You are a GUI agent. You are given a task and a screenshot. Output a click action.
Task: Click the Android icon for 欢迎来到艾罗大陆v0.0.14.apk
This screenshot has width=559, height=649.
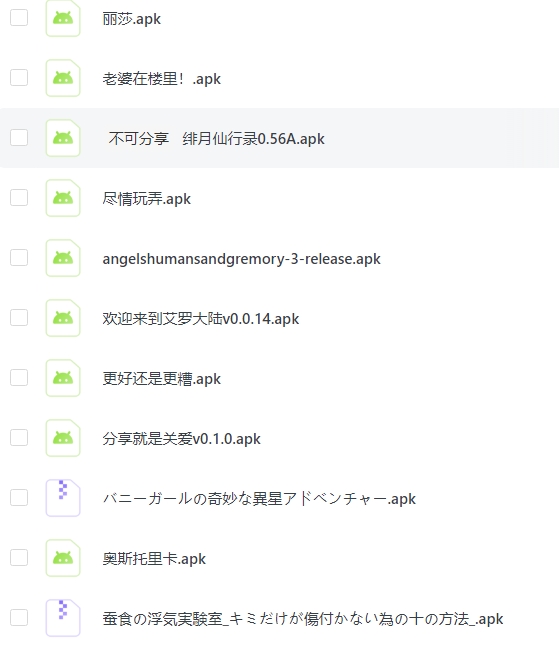63,318
